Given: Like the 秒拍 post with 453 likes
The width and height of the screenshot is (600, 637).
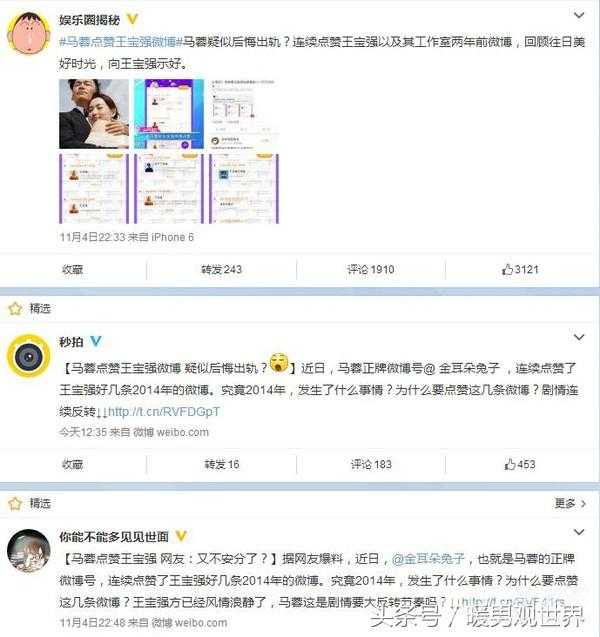Looking at the screenshot, I should pos(520,464).
